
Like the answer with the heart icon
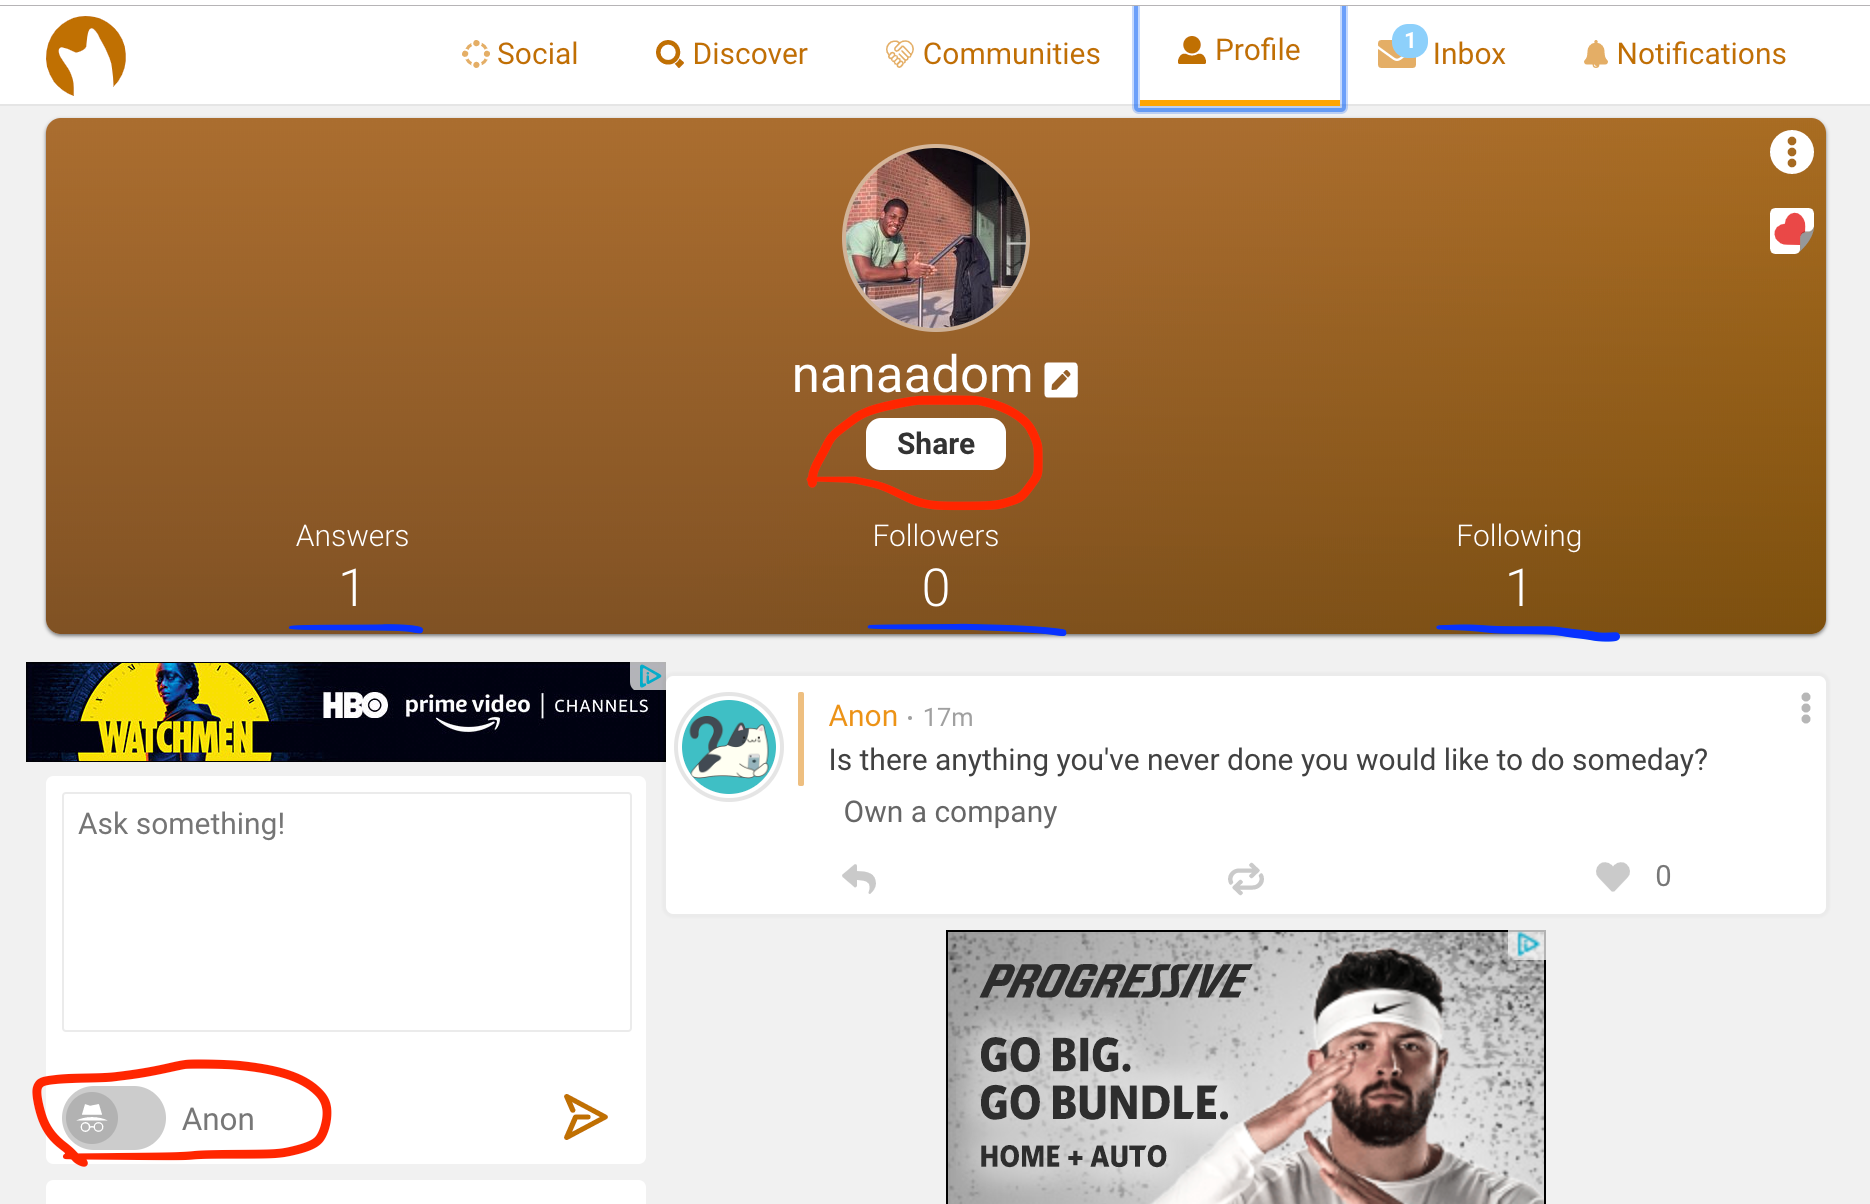pos(1613,876)
